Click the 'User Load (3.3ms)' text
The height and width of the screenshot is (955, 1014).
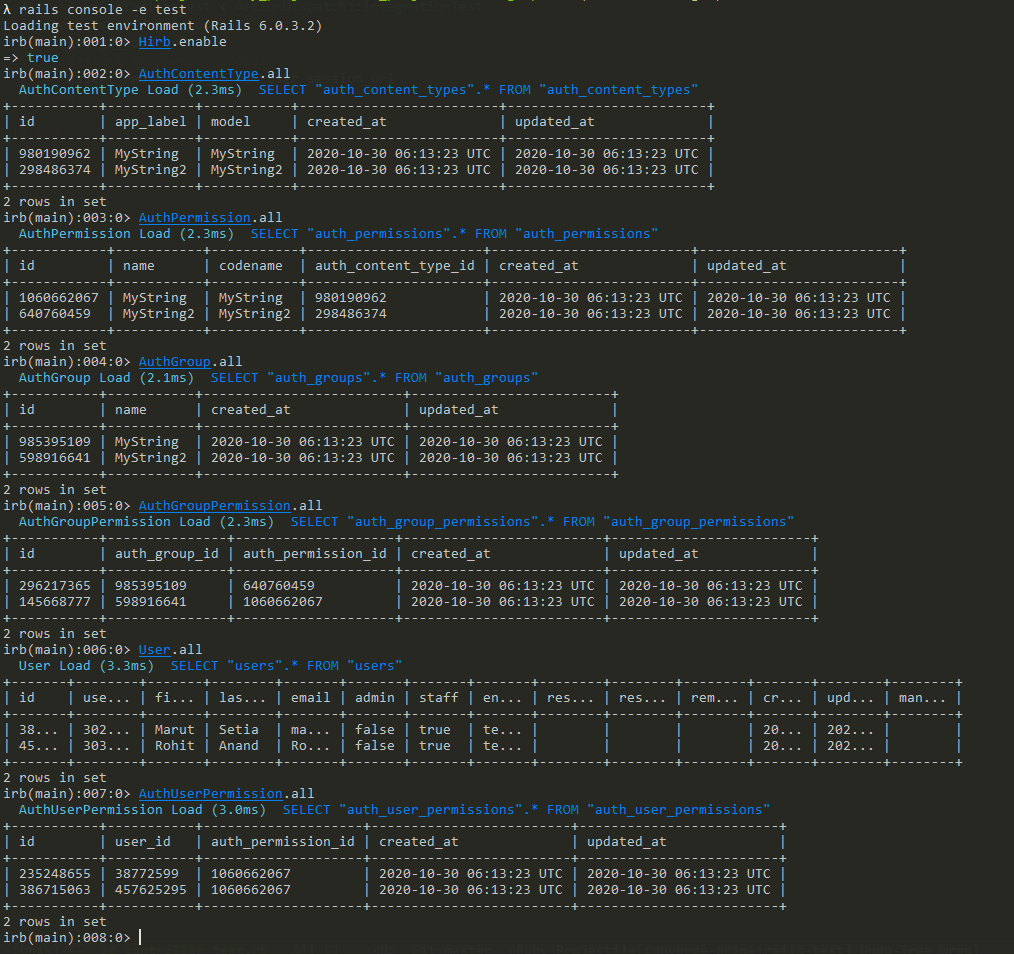(87, 666)
